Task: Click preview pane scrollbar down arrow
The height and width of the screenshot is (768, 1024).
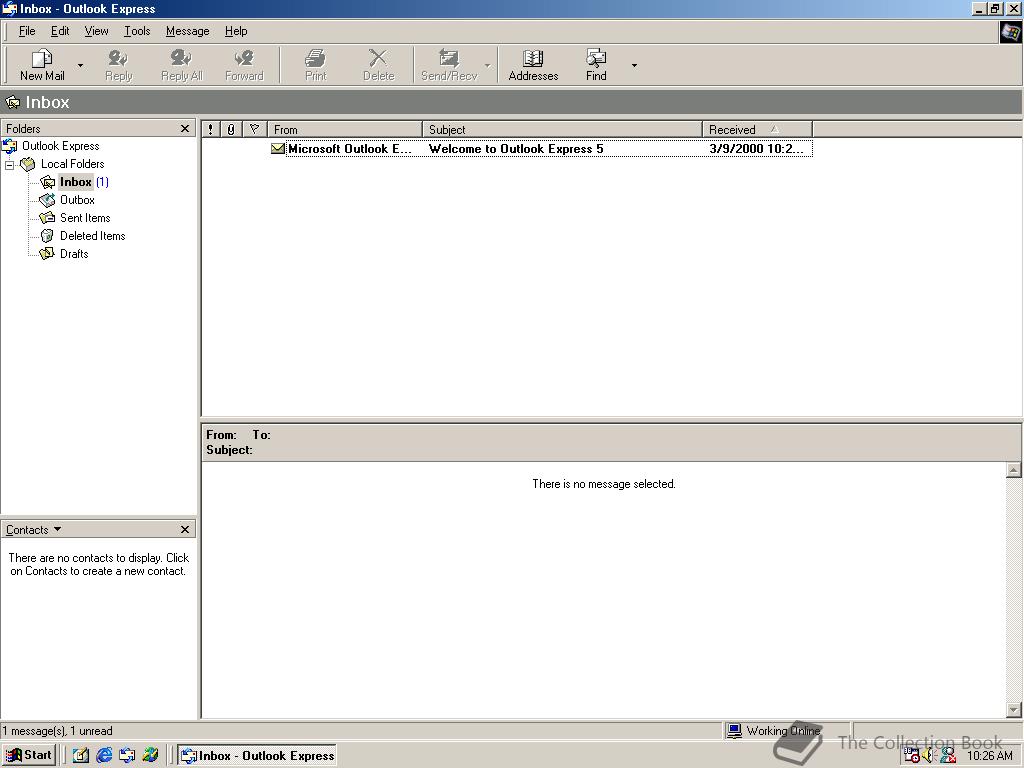Action: tap(1014, 710)
